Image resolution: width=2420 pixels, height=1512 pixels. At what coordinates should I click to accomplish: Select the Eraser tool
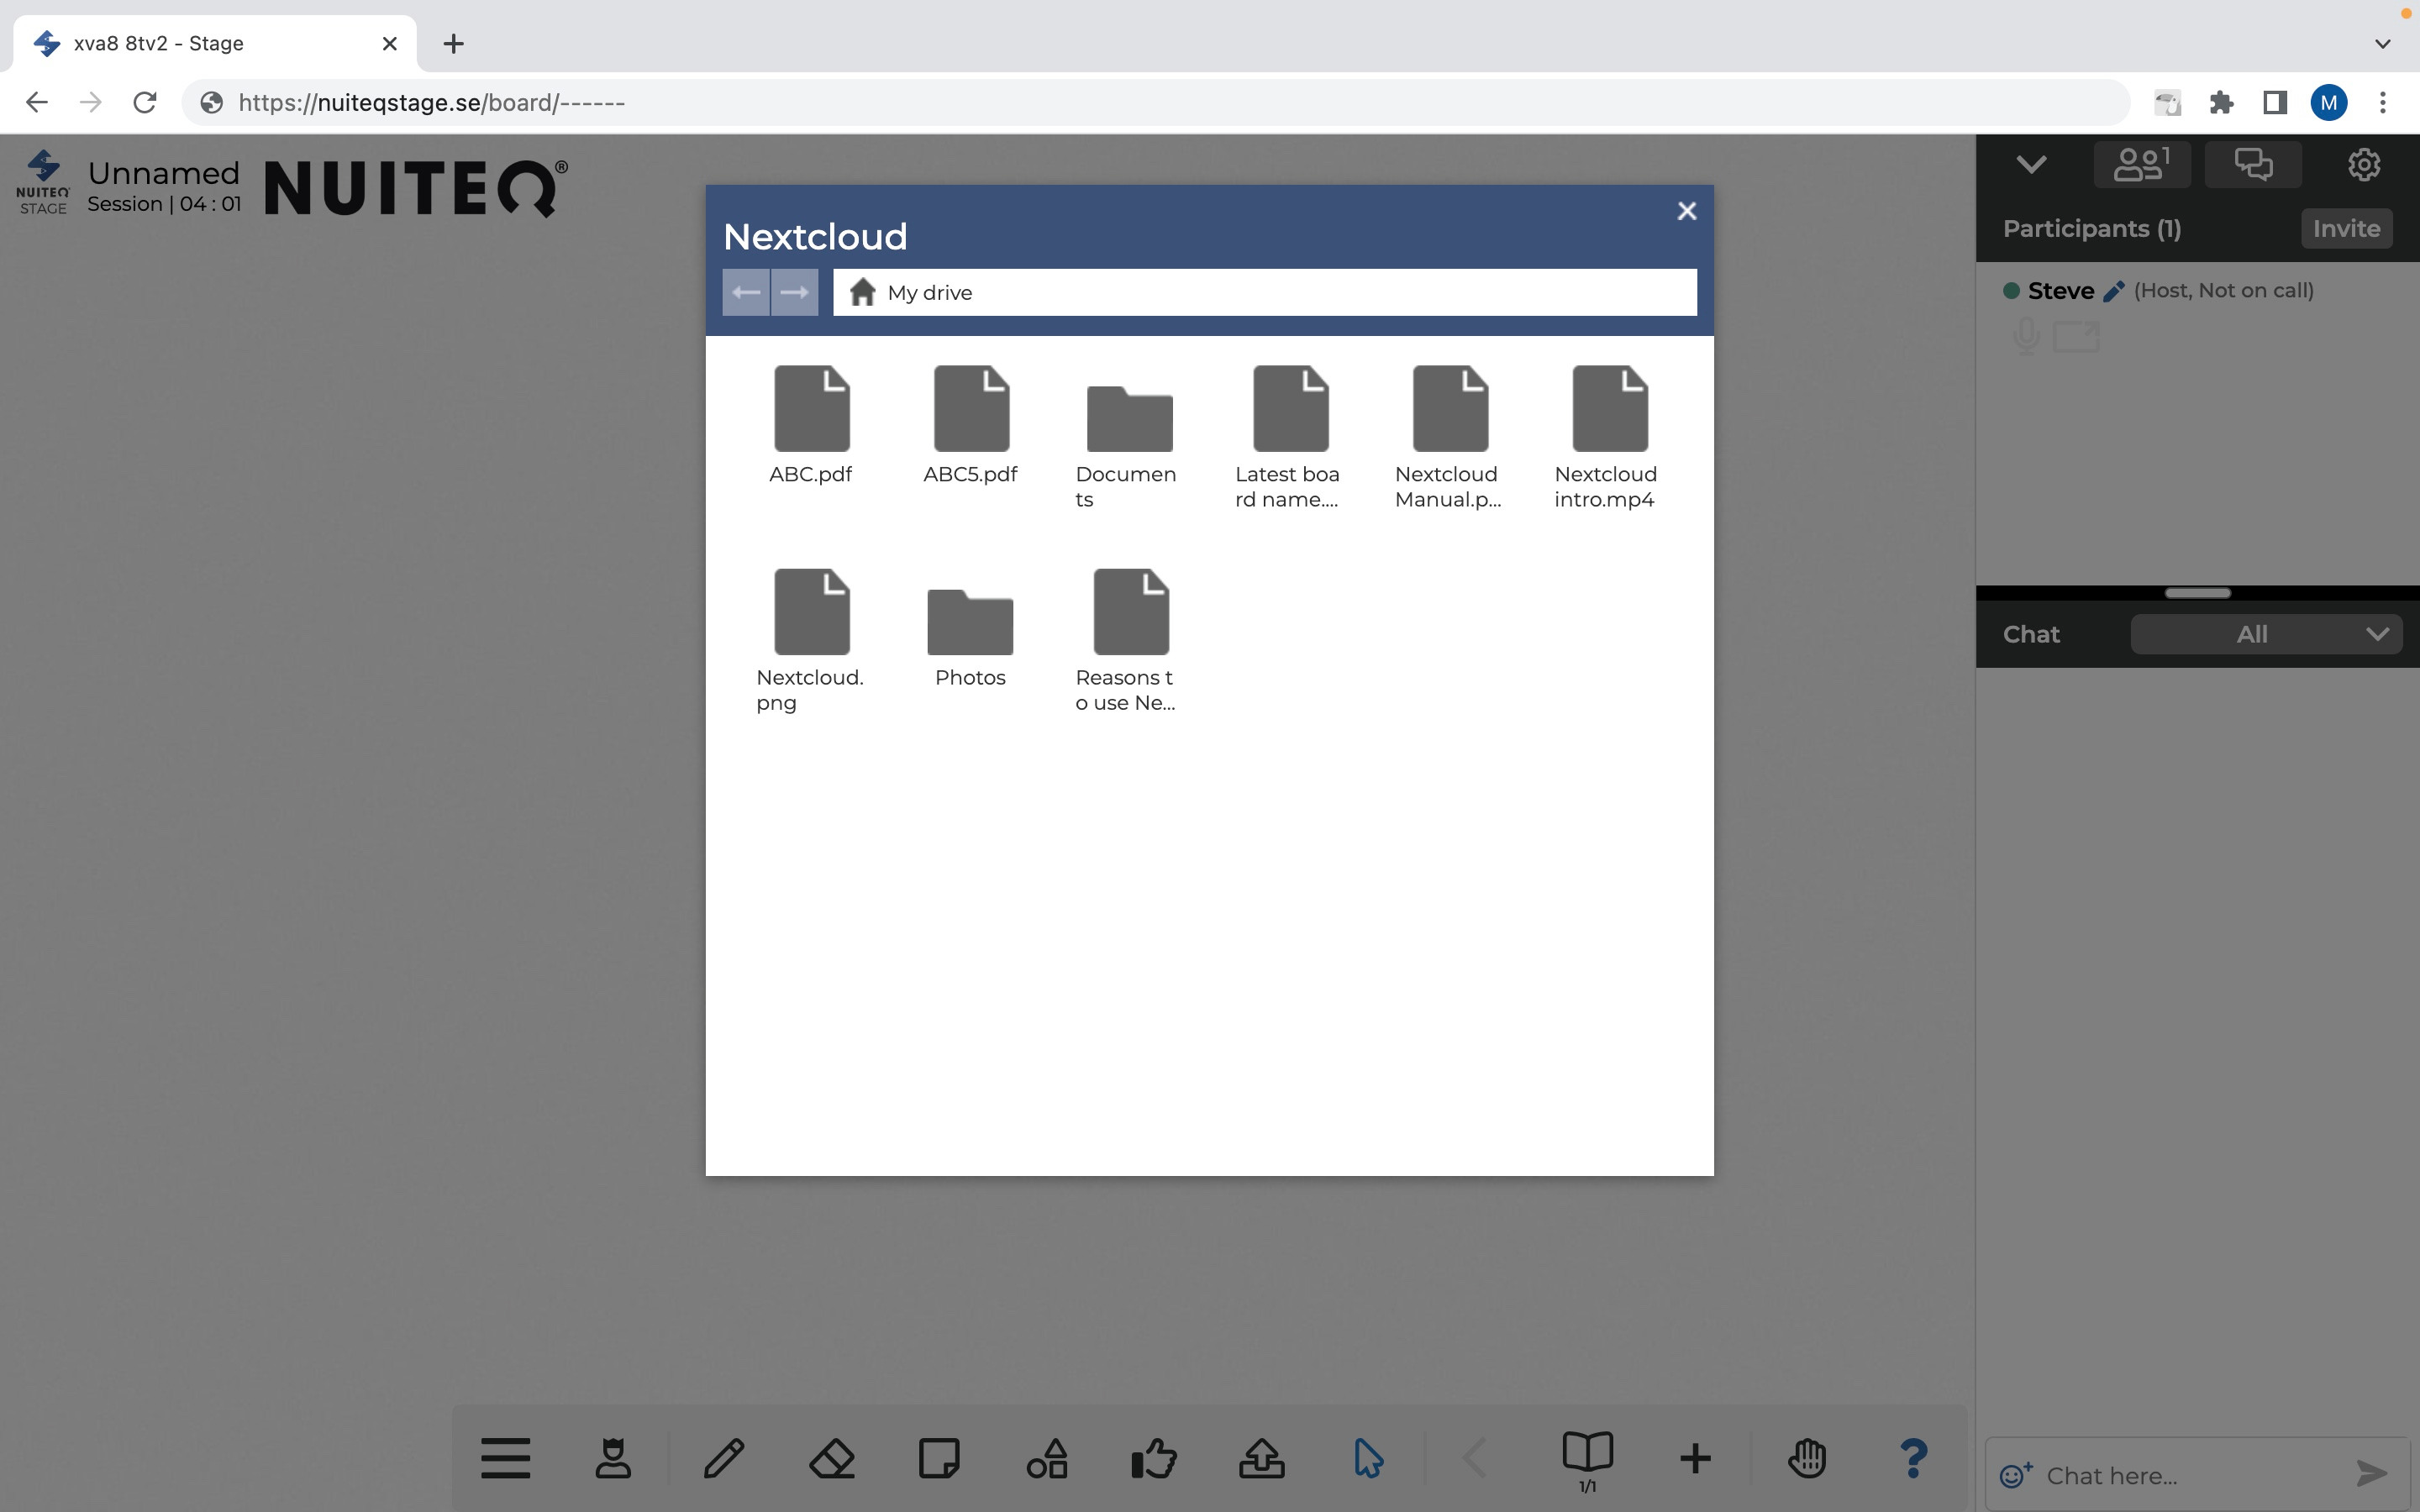[832, 1458]
